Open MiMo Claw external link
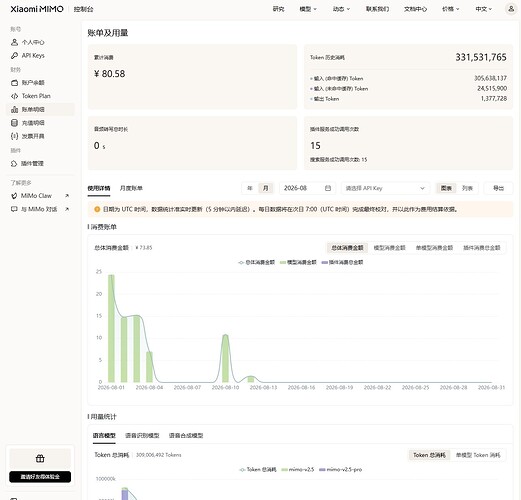The width and height of the screenshot is (521, 500). pyautogui.click(x=40, y=196)
